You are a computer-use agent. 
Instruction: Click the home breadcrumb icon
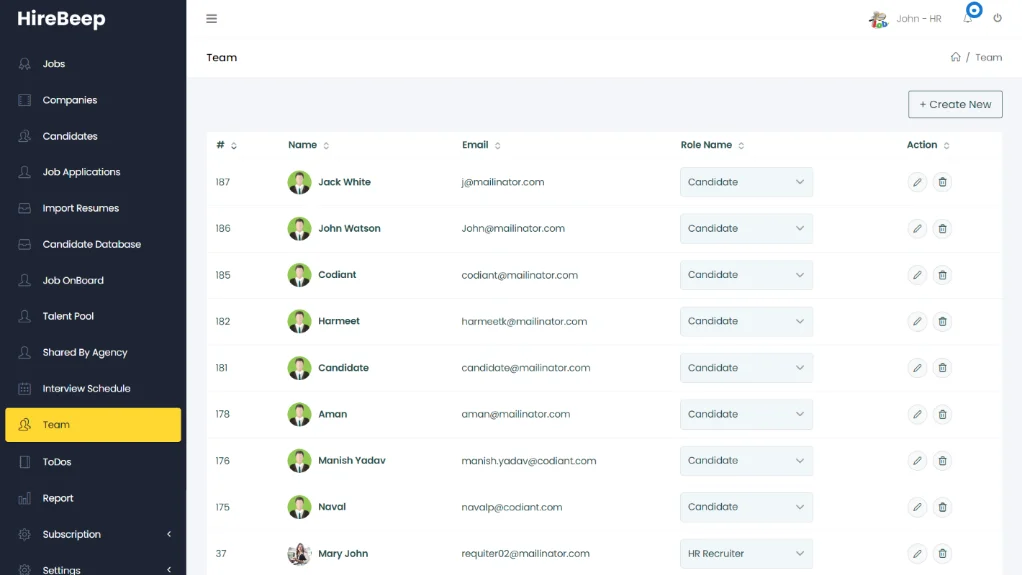[955, 58]
